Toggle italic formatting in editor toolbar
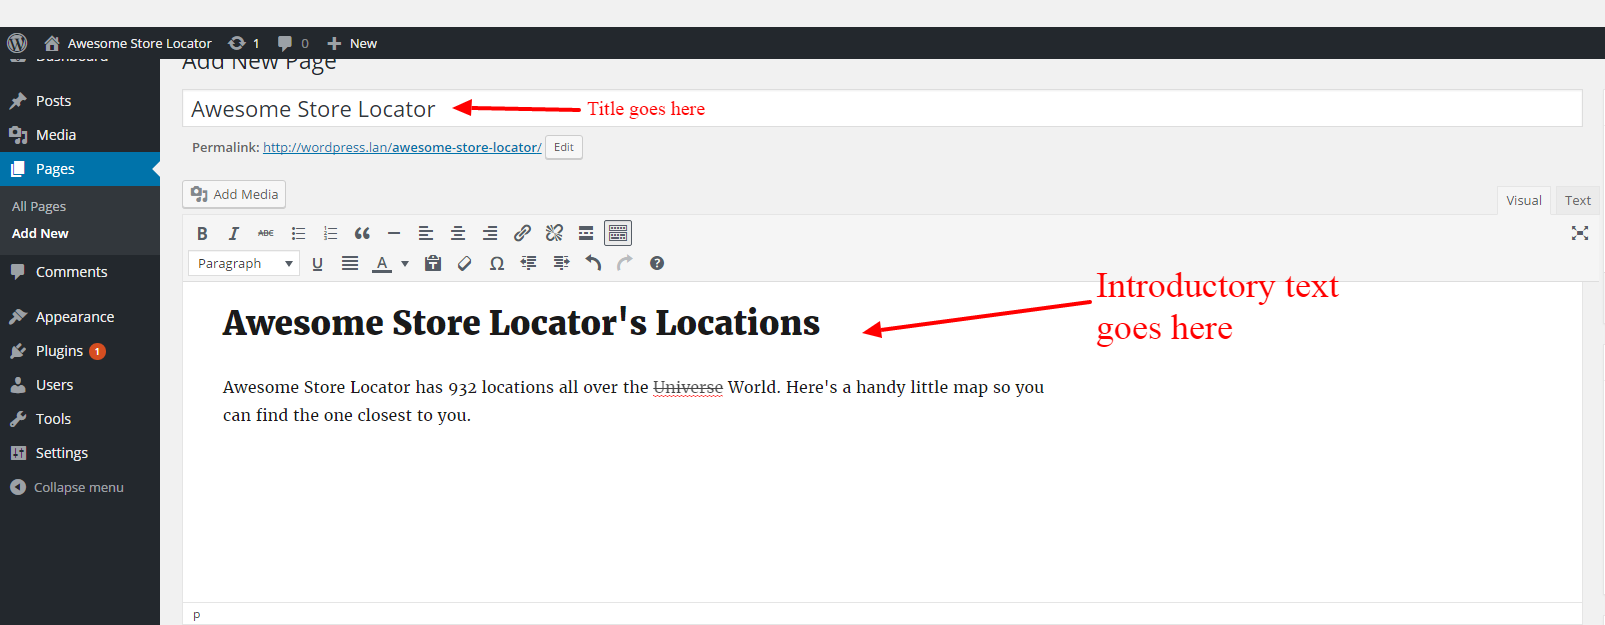 [x=234, y=233]
